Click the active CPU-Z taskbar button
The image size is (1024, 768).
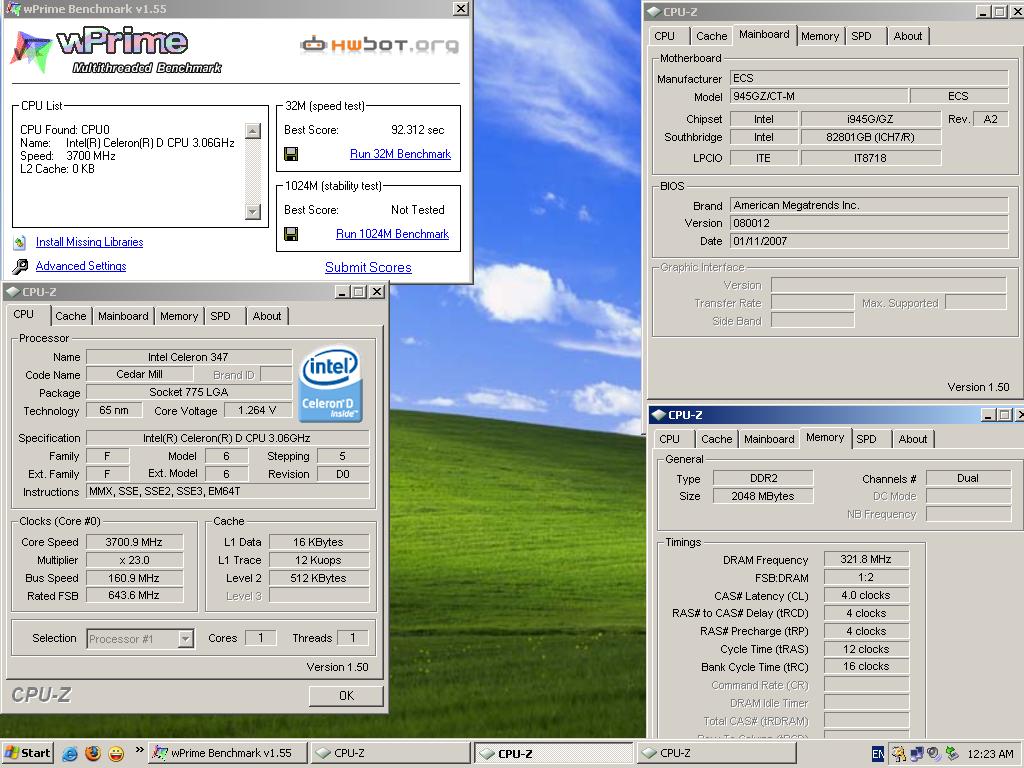[x=552, y=754]
